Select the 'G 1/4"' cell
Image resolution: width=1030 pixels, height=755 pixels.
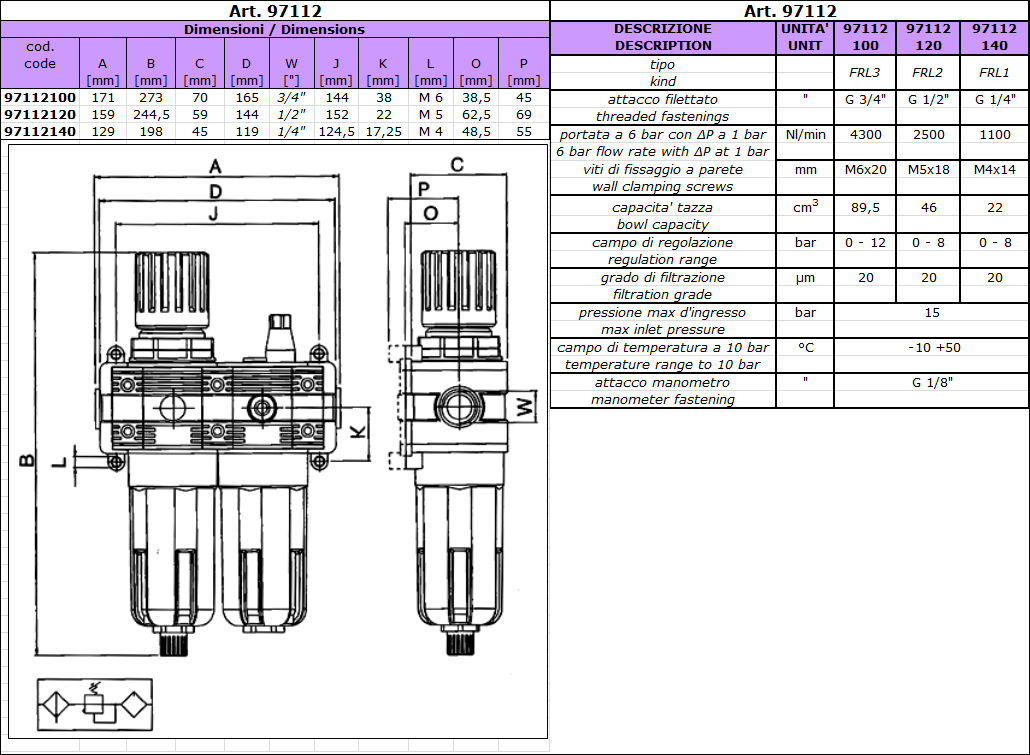click(995, 100)
